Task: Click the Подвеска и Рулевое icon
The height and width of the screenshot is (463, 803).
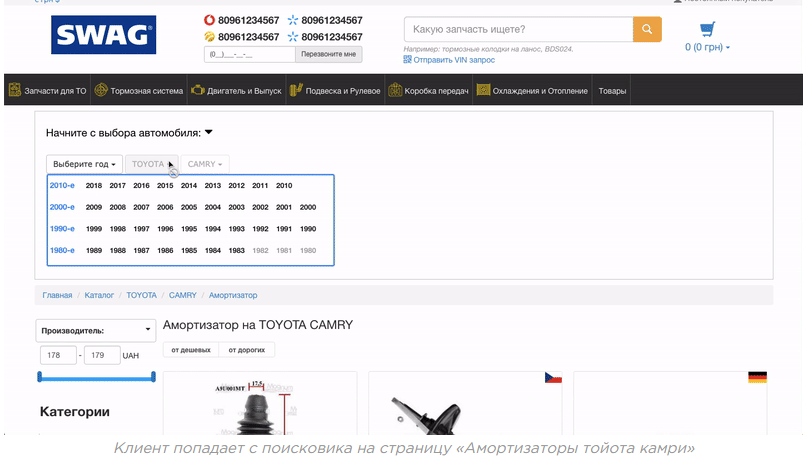Action: coord(296,90)
